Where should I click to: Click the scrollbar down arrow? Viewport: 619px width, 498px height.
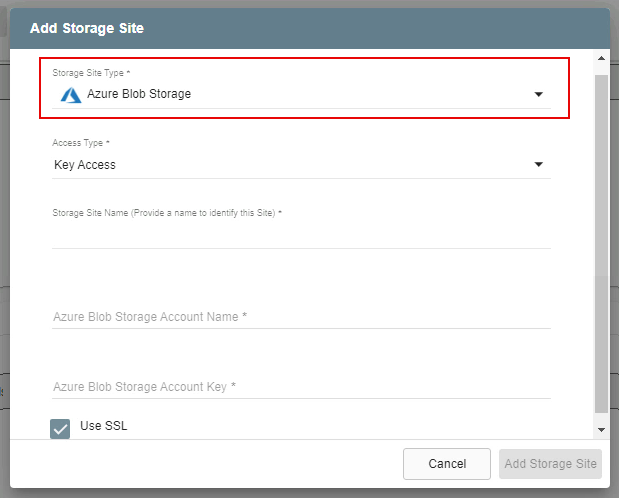tap(601, 430)
